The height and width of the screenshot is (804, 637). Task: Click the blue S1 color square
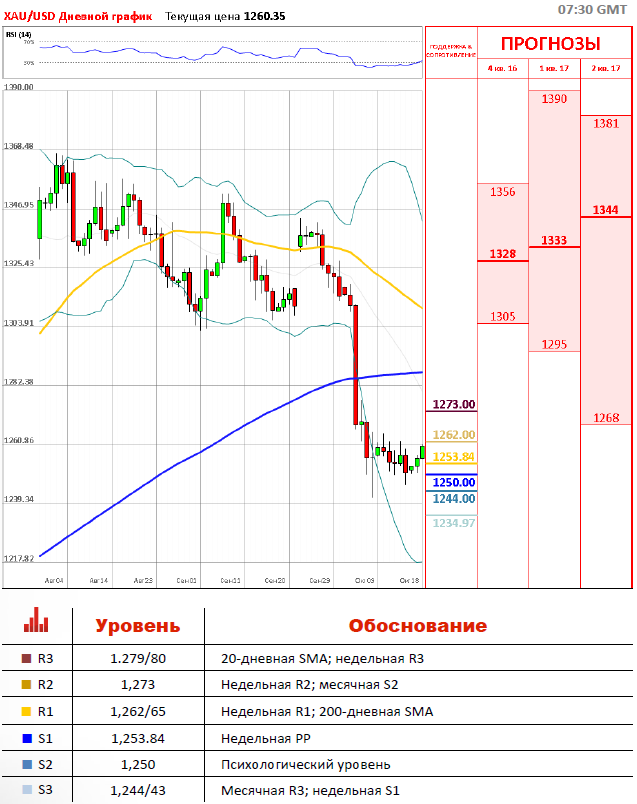click(24, 739)
